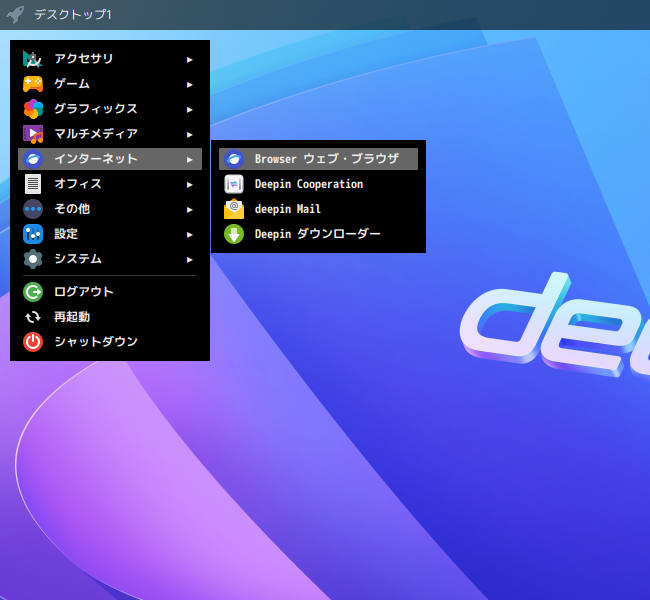Expand the アクセサリ submenu arrow

pyautogui.click(x=189, y=60)
